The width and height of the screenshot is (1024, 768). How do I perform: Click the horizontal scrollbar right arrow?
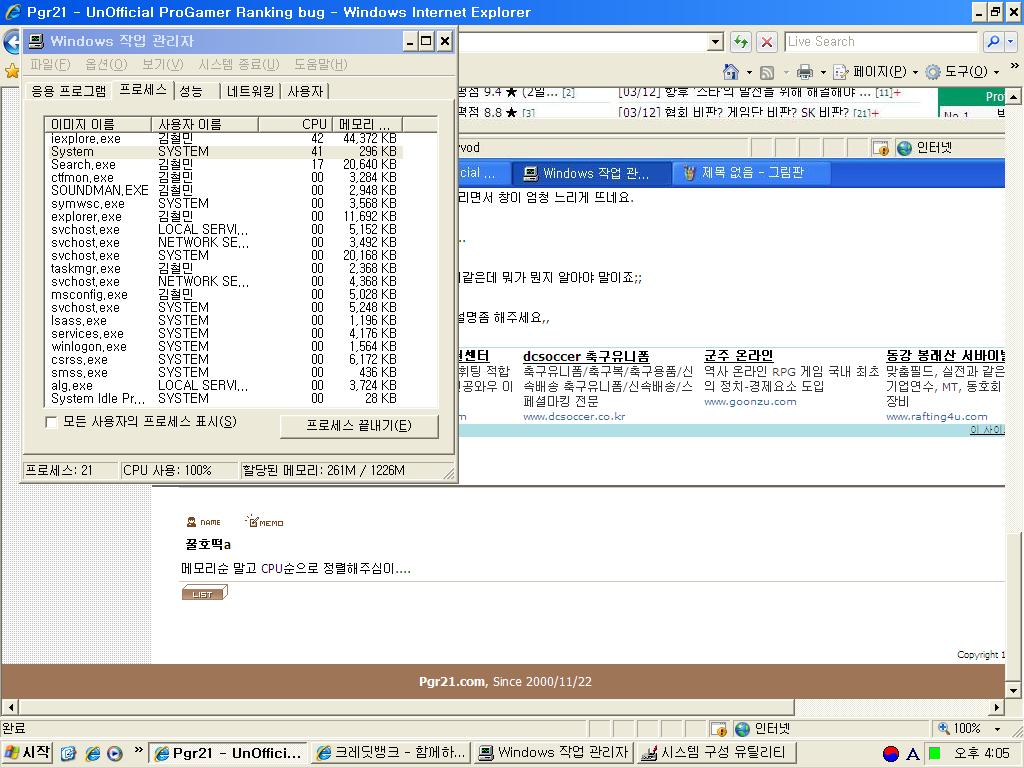(x=997, y=707)
